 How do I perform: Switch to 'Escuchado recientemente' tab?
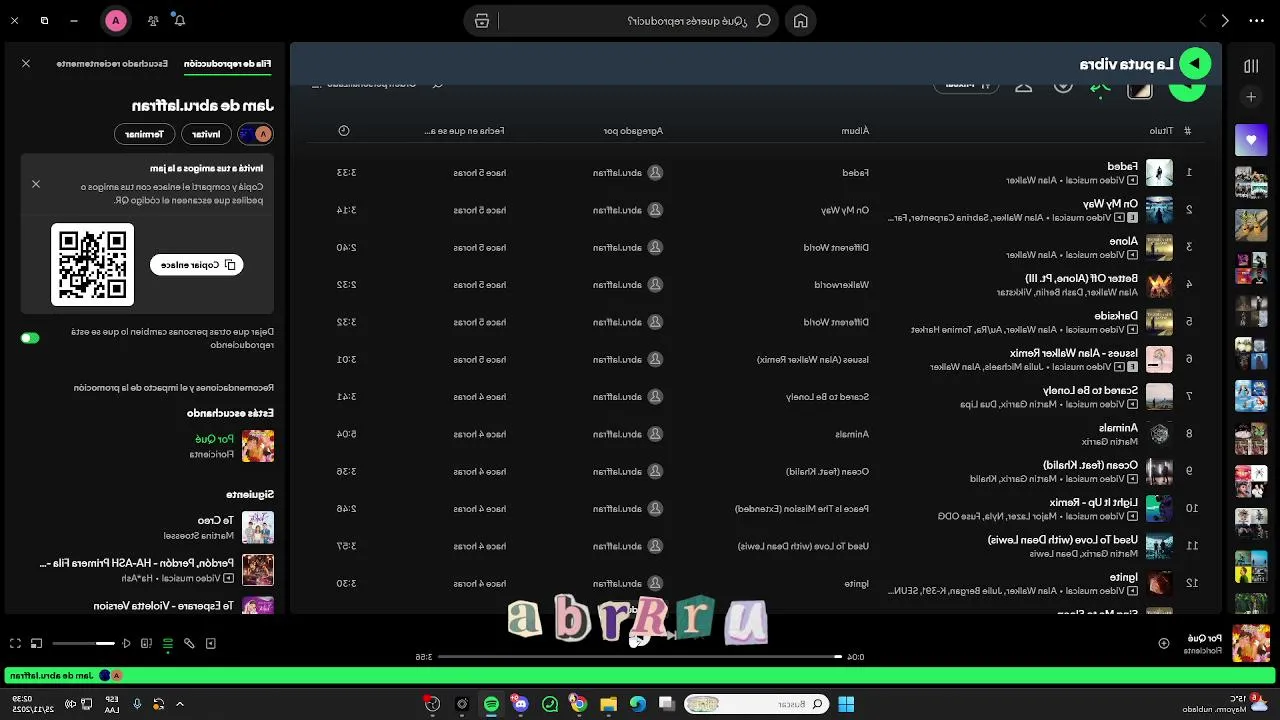[112, 63]
